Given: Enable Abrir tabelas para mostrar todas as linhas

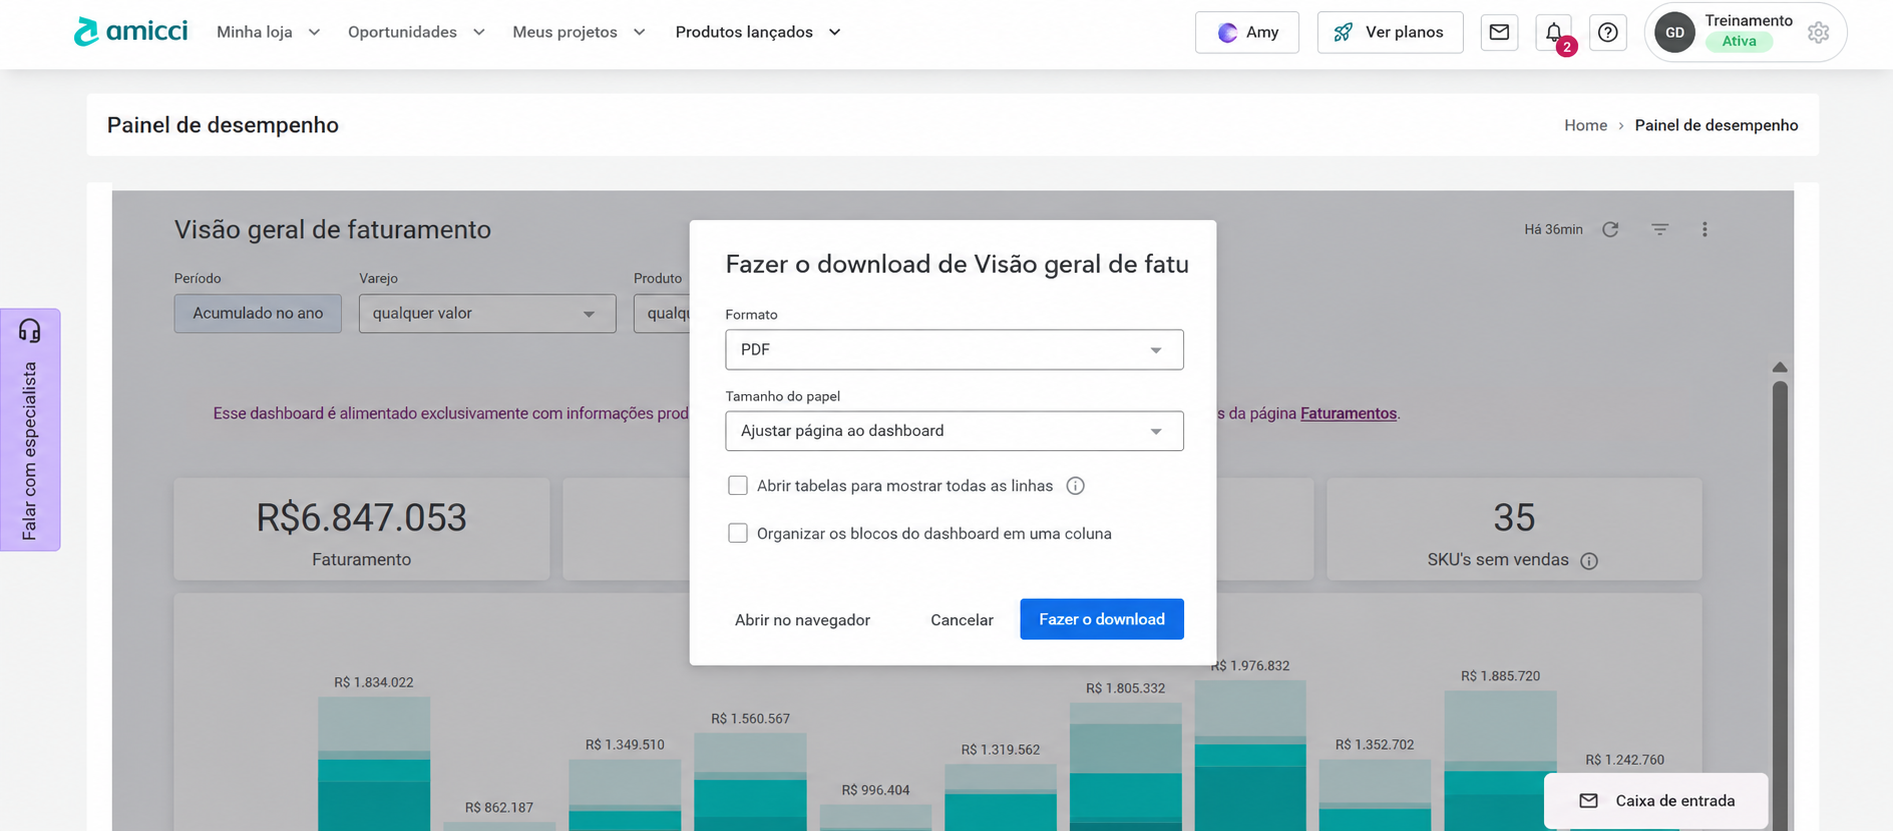Looking at the screenshot, I should pyautogui.click(x=738, y=486).
